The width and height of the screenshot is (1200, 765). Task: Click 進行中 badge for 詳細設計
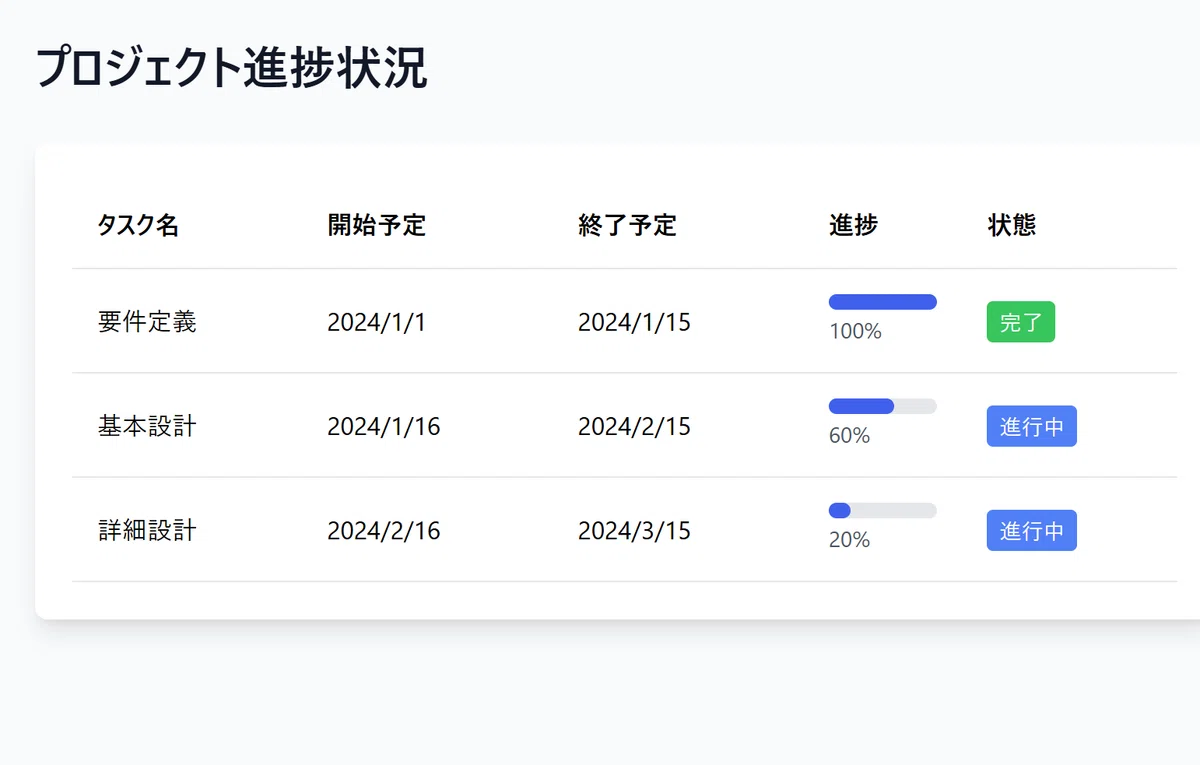point(1032,530)
